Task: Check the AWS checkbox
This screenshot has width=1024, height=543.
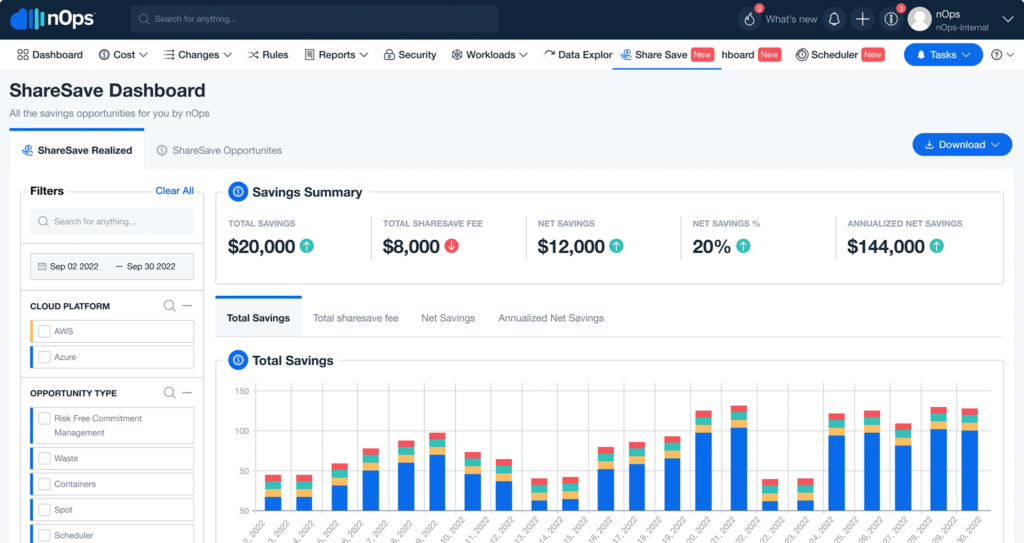Action: click(44, 331)
